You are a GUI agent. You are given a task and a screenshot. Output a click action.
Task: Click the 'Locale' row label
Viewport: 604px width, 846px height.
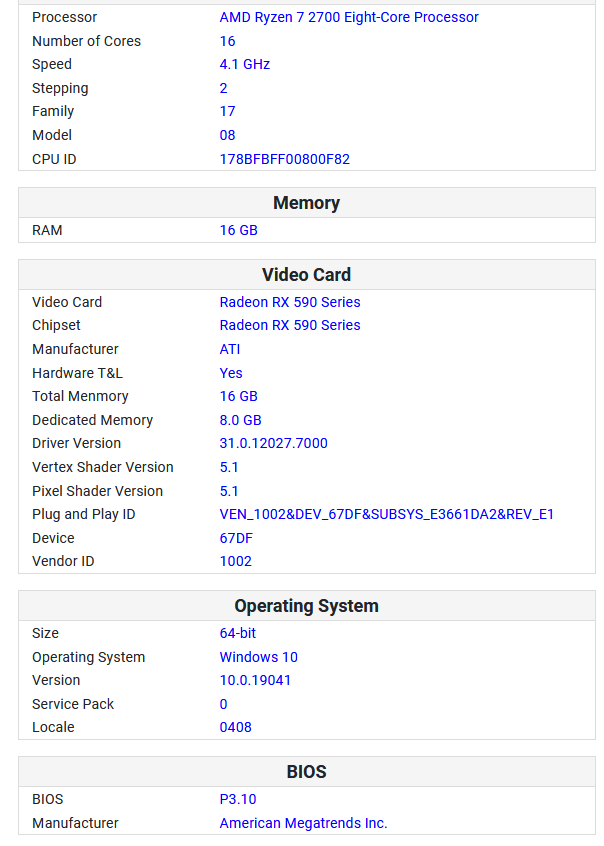53,727
